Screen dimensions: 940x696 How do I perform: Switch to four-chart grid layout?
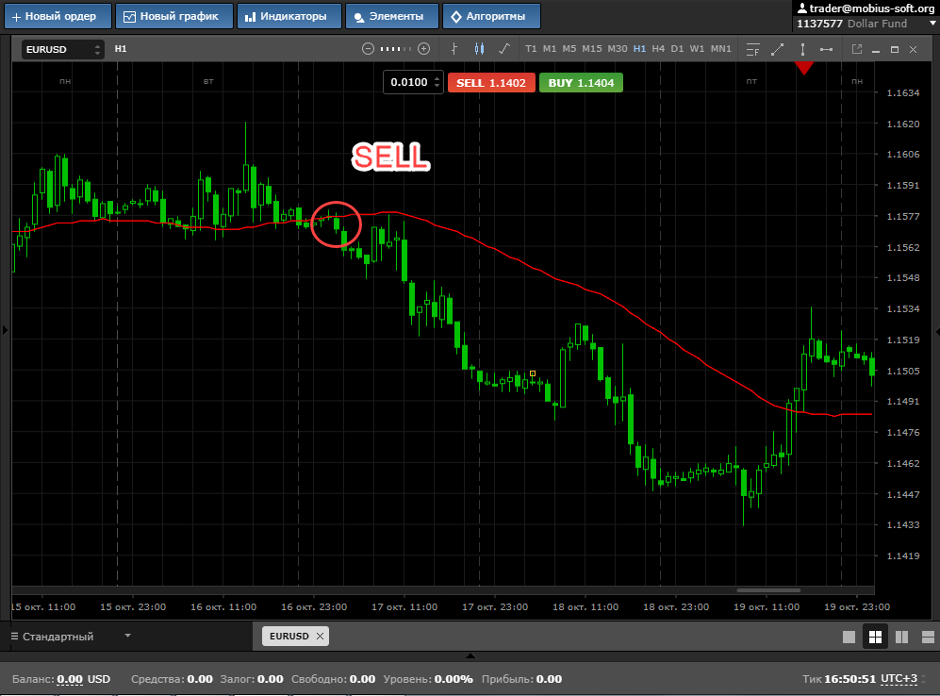tap(875, 637)
